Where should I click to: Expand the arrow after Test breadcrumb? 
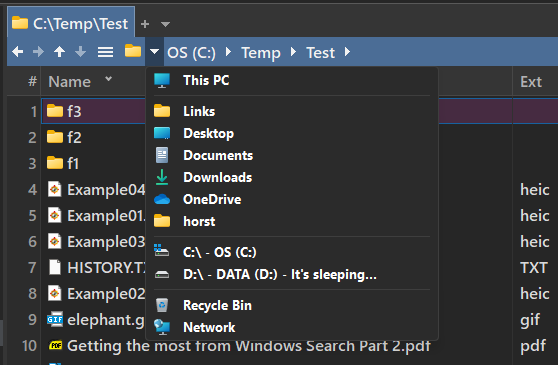pos(347,52)
